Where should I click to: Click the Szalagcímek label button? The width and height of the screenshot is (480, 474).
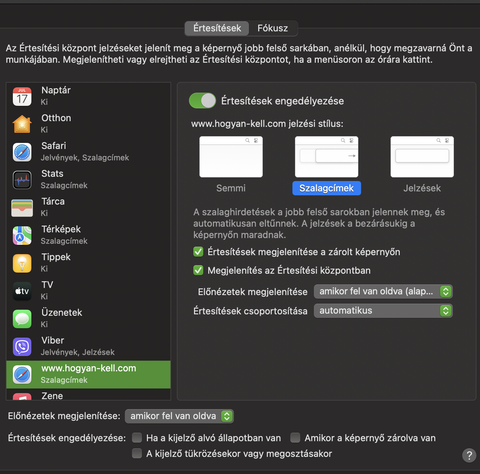pyautogui.click(x=327, y=188)
